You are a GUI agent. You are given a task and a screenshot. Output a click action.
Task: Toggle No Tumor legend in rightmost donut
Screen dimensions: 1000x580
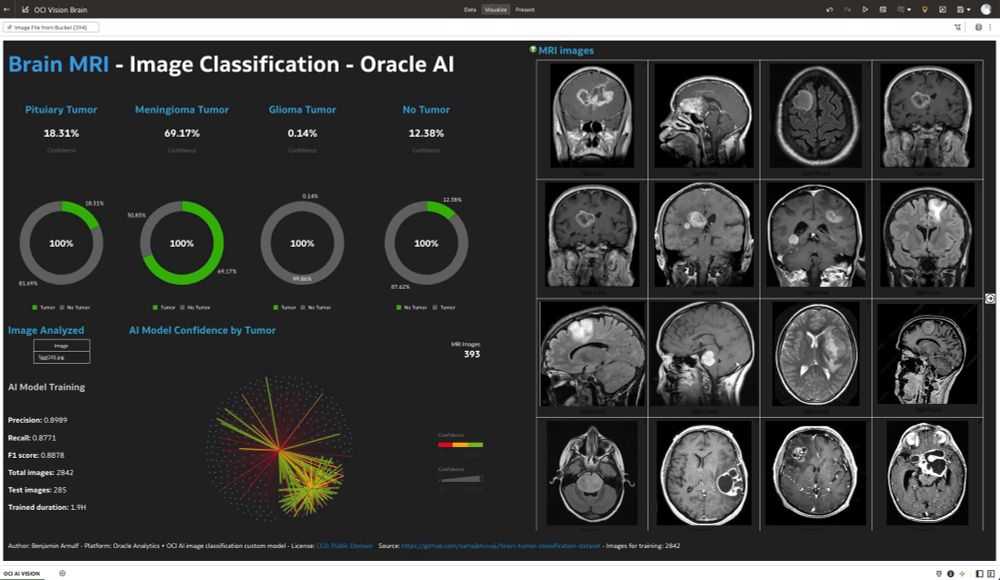click(x=411, y=308)
